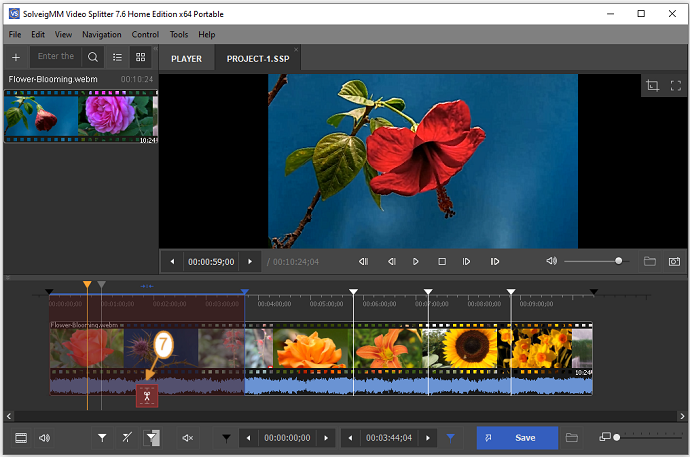Switch media library to thumbnail grid view
The image size is (690, 457).
pos(140,57)
